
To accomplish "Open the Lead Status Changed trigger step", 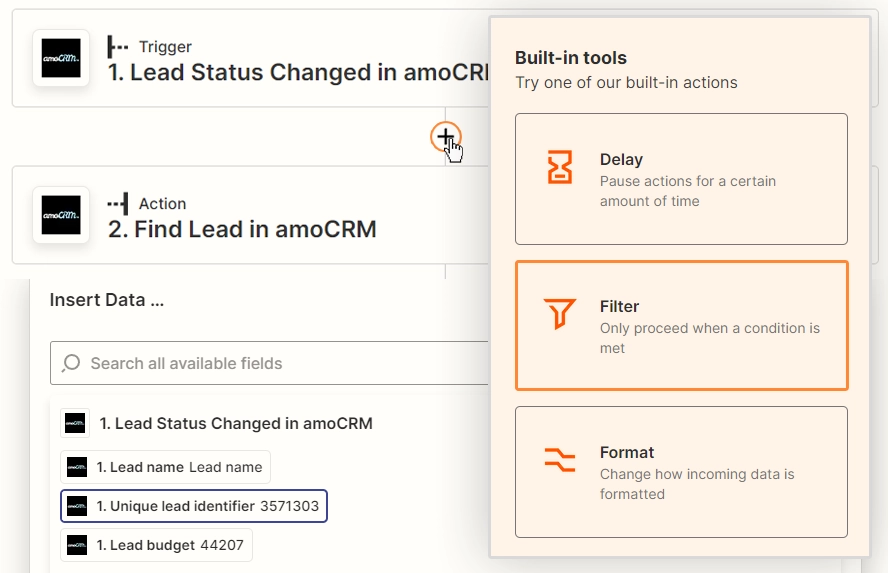I will pyautogui.click(x=250, y=58).
